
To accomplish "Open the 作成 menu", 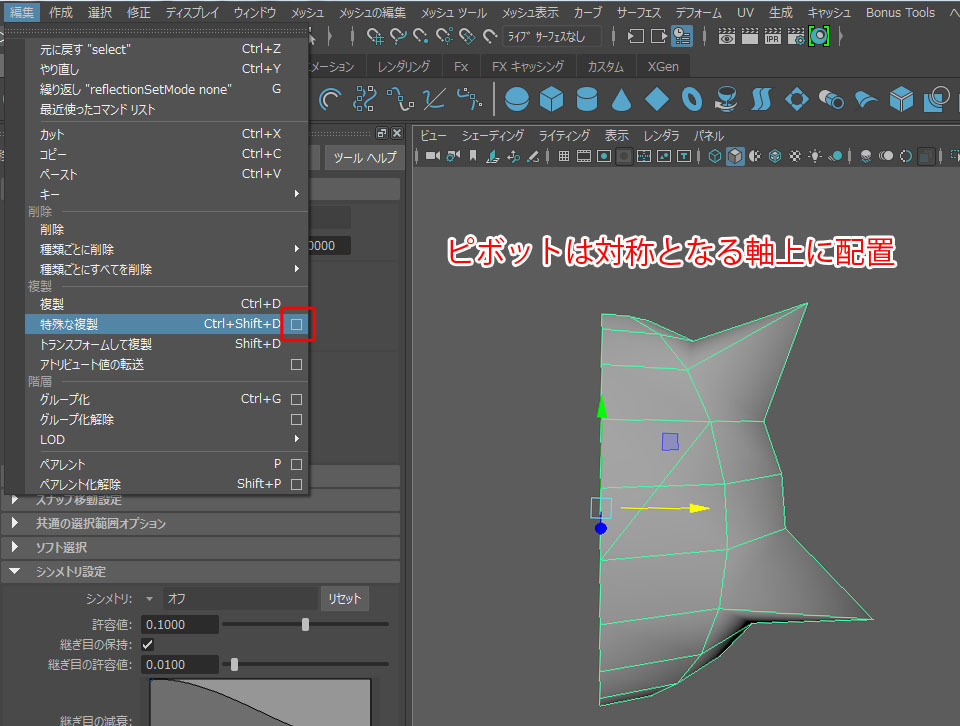I will [x=61, y=12].
